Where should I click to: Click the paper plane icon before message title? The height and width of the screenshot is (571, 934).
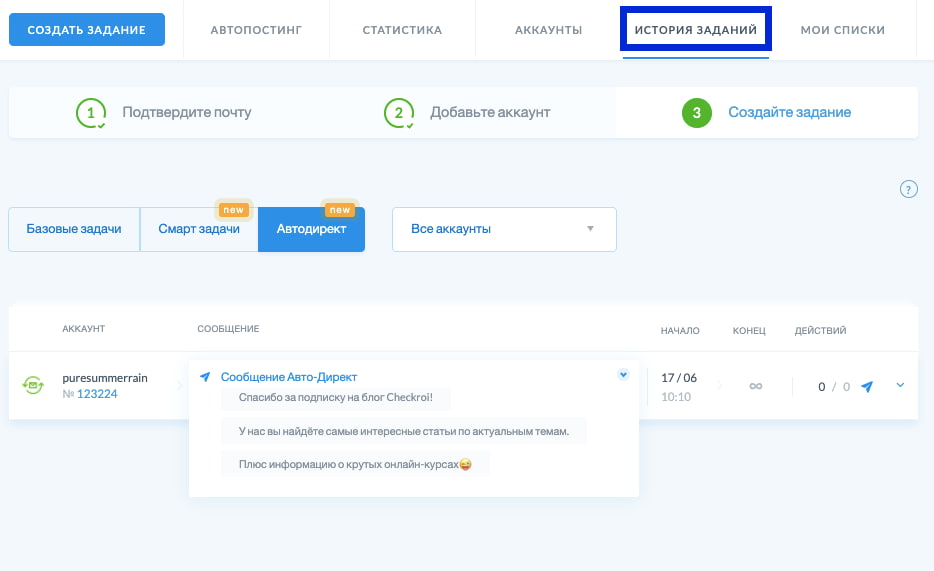[x=205, y=377]
